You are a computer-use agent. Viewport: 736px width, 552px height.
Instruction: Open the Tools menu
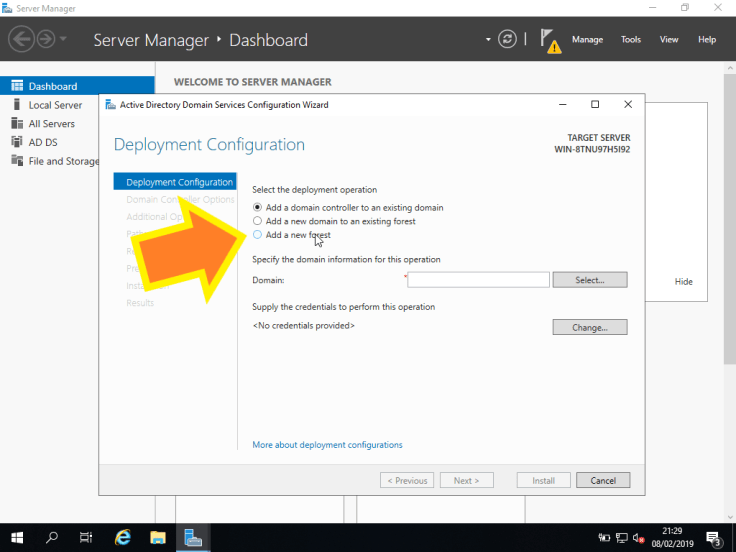[x=630, y=40]
